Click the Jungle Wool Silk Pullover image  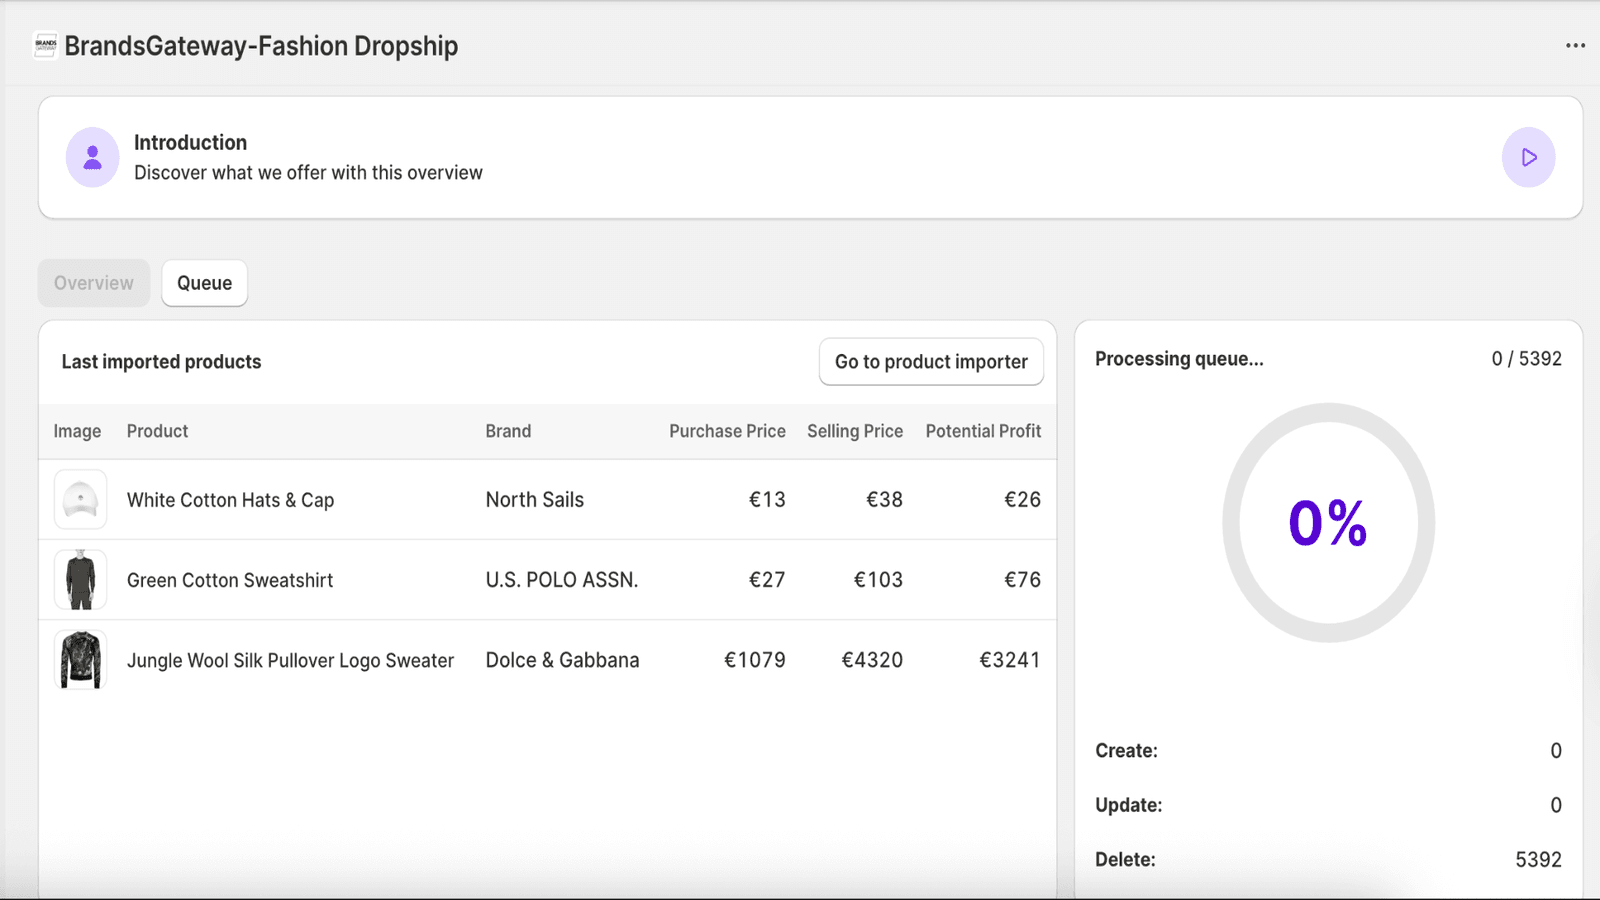click(80, 660)
